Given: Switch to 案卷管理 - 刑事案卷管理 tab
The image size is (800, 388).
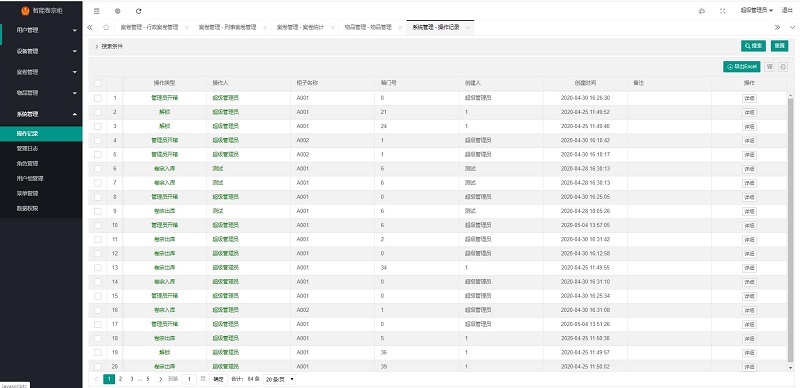Looking at the screenshot, I should pyautogui.click(x=227, y=28).
